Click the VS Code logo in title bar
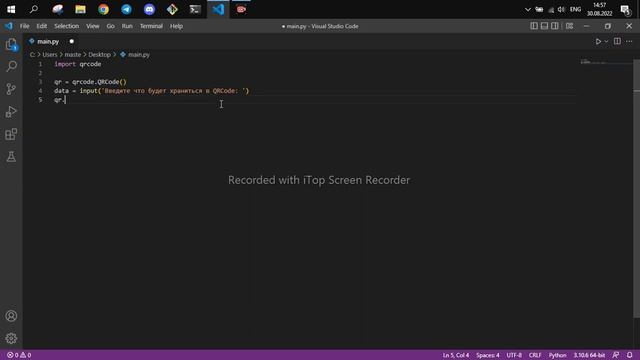 point(9,26)
